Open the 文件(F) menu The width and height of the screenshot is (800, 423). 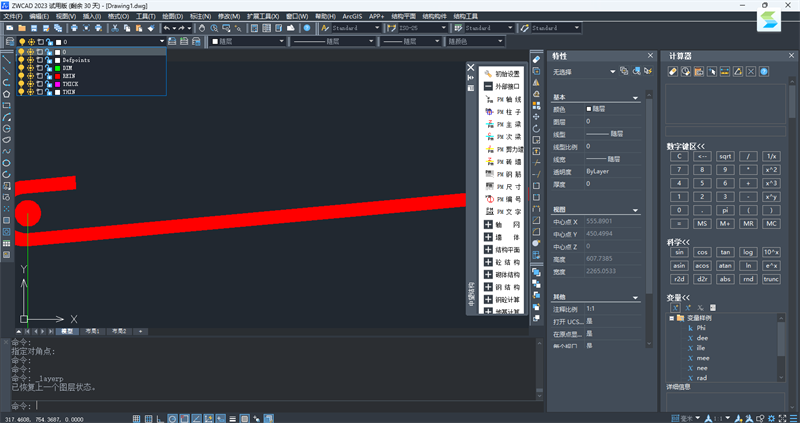click(13, 16)
